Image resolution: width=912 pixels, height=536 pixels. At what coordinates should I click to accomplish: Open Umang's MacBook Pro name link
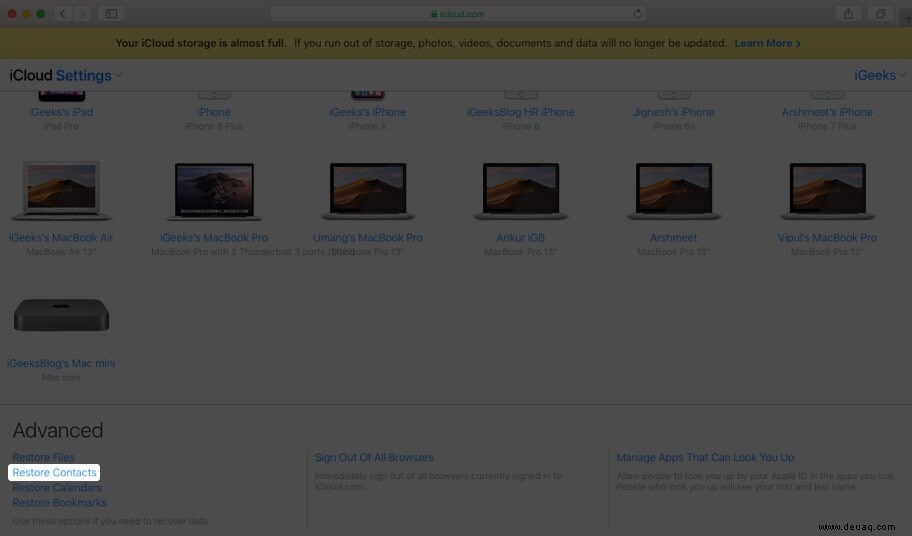coord(368,237)
